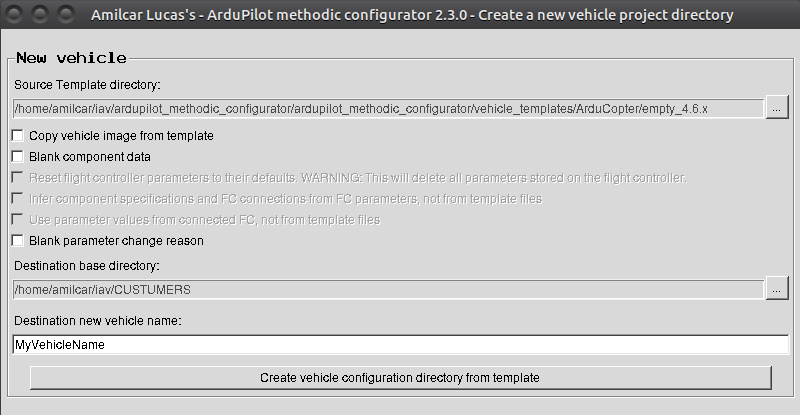Screen dimensions: 800x415
Task: Tick the Blank component data checkbox
Action: point(18,157)
